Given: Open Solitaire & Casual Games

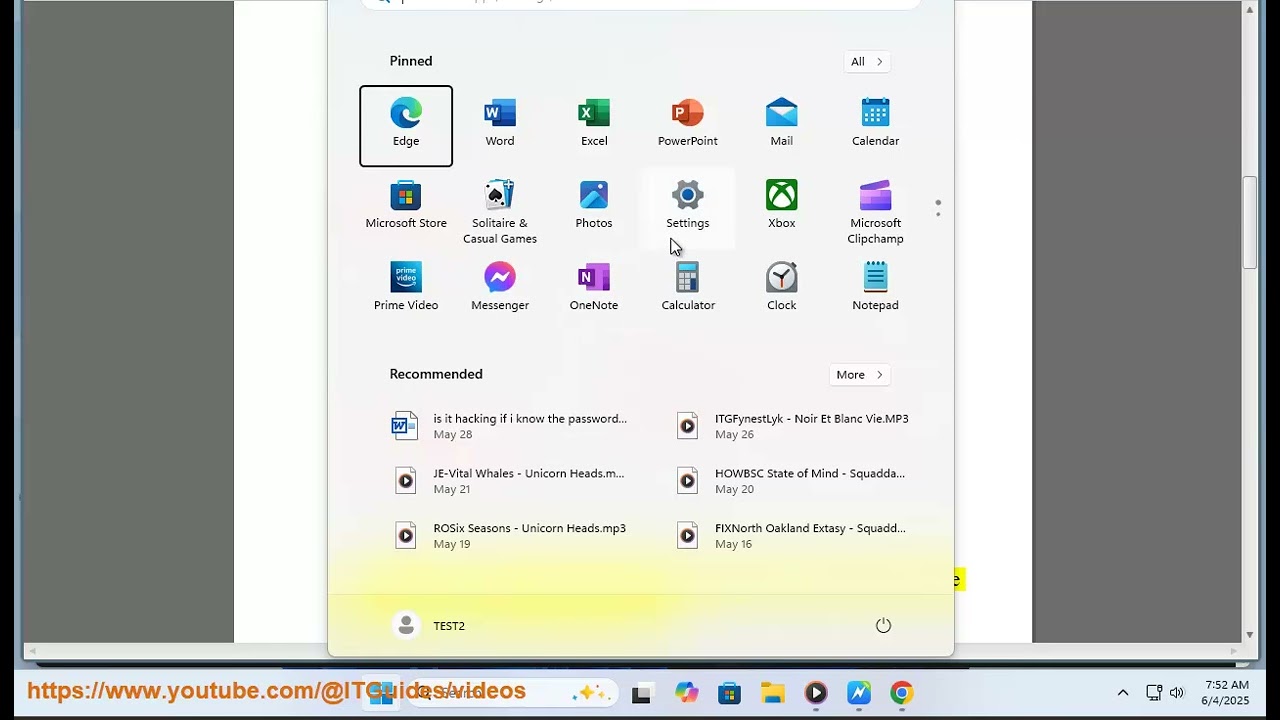Looking at the screenshot, I should pyautogui.click(x=500, y=211).
